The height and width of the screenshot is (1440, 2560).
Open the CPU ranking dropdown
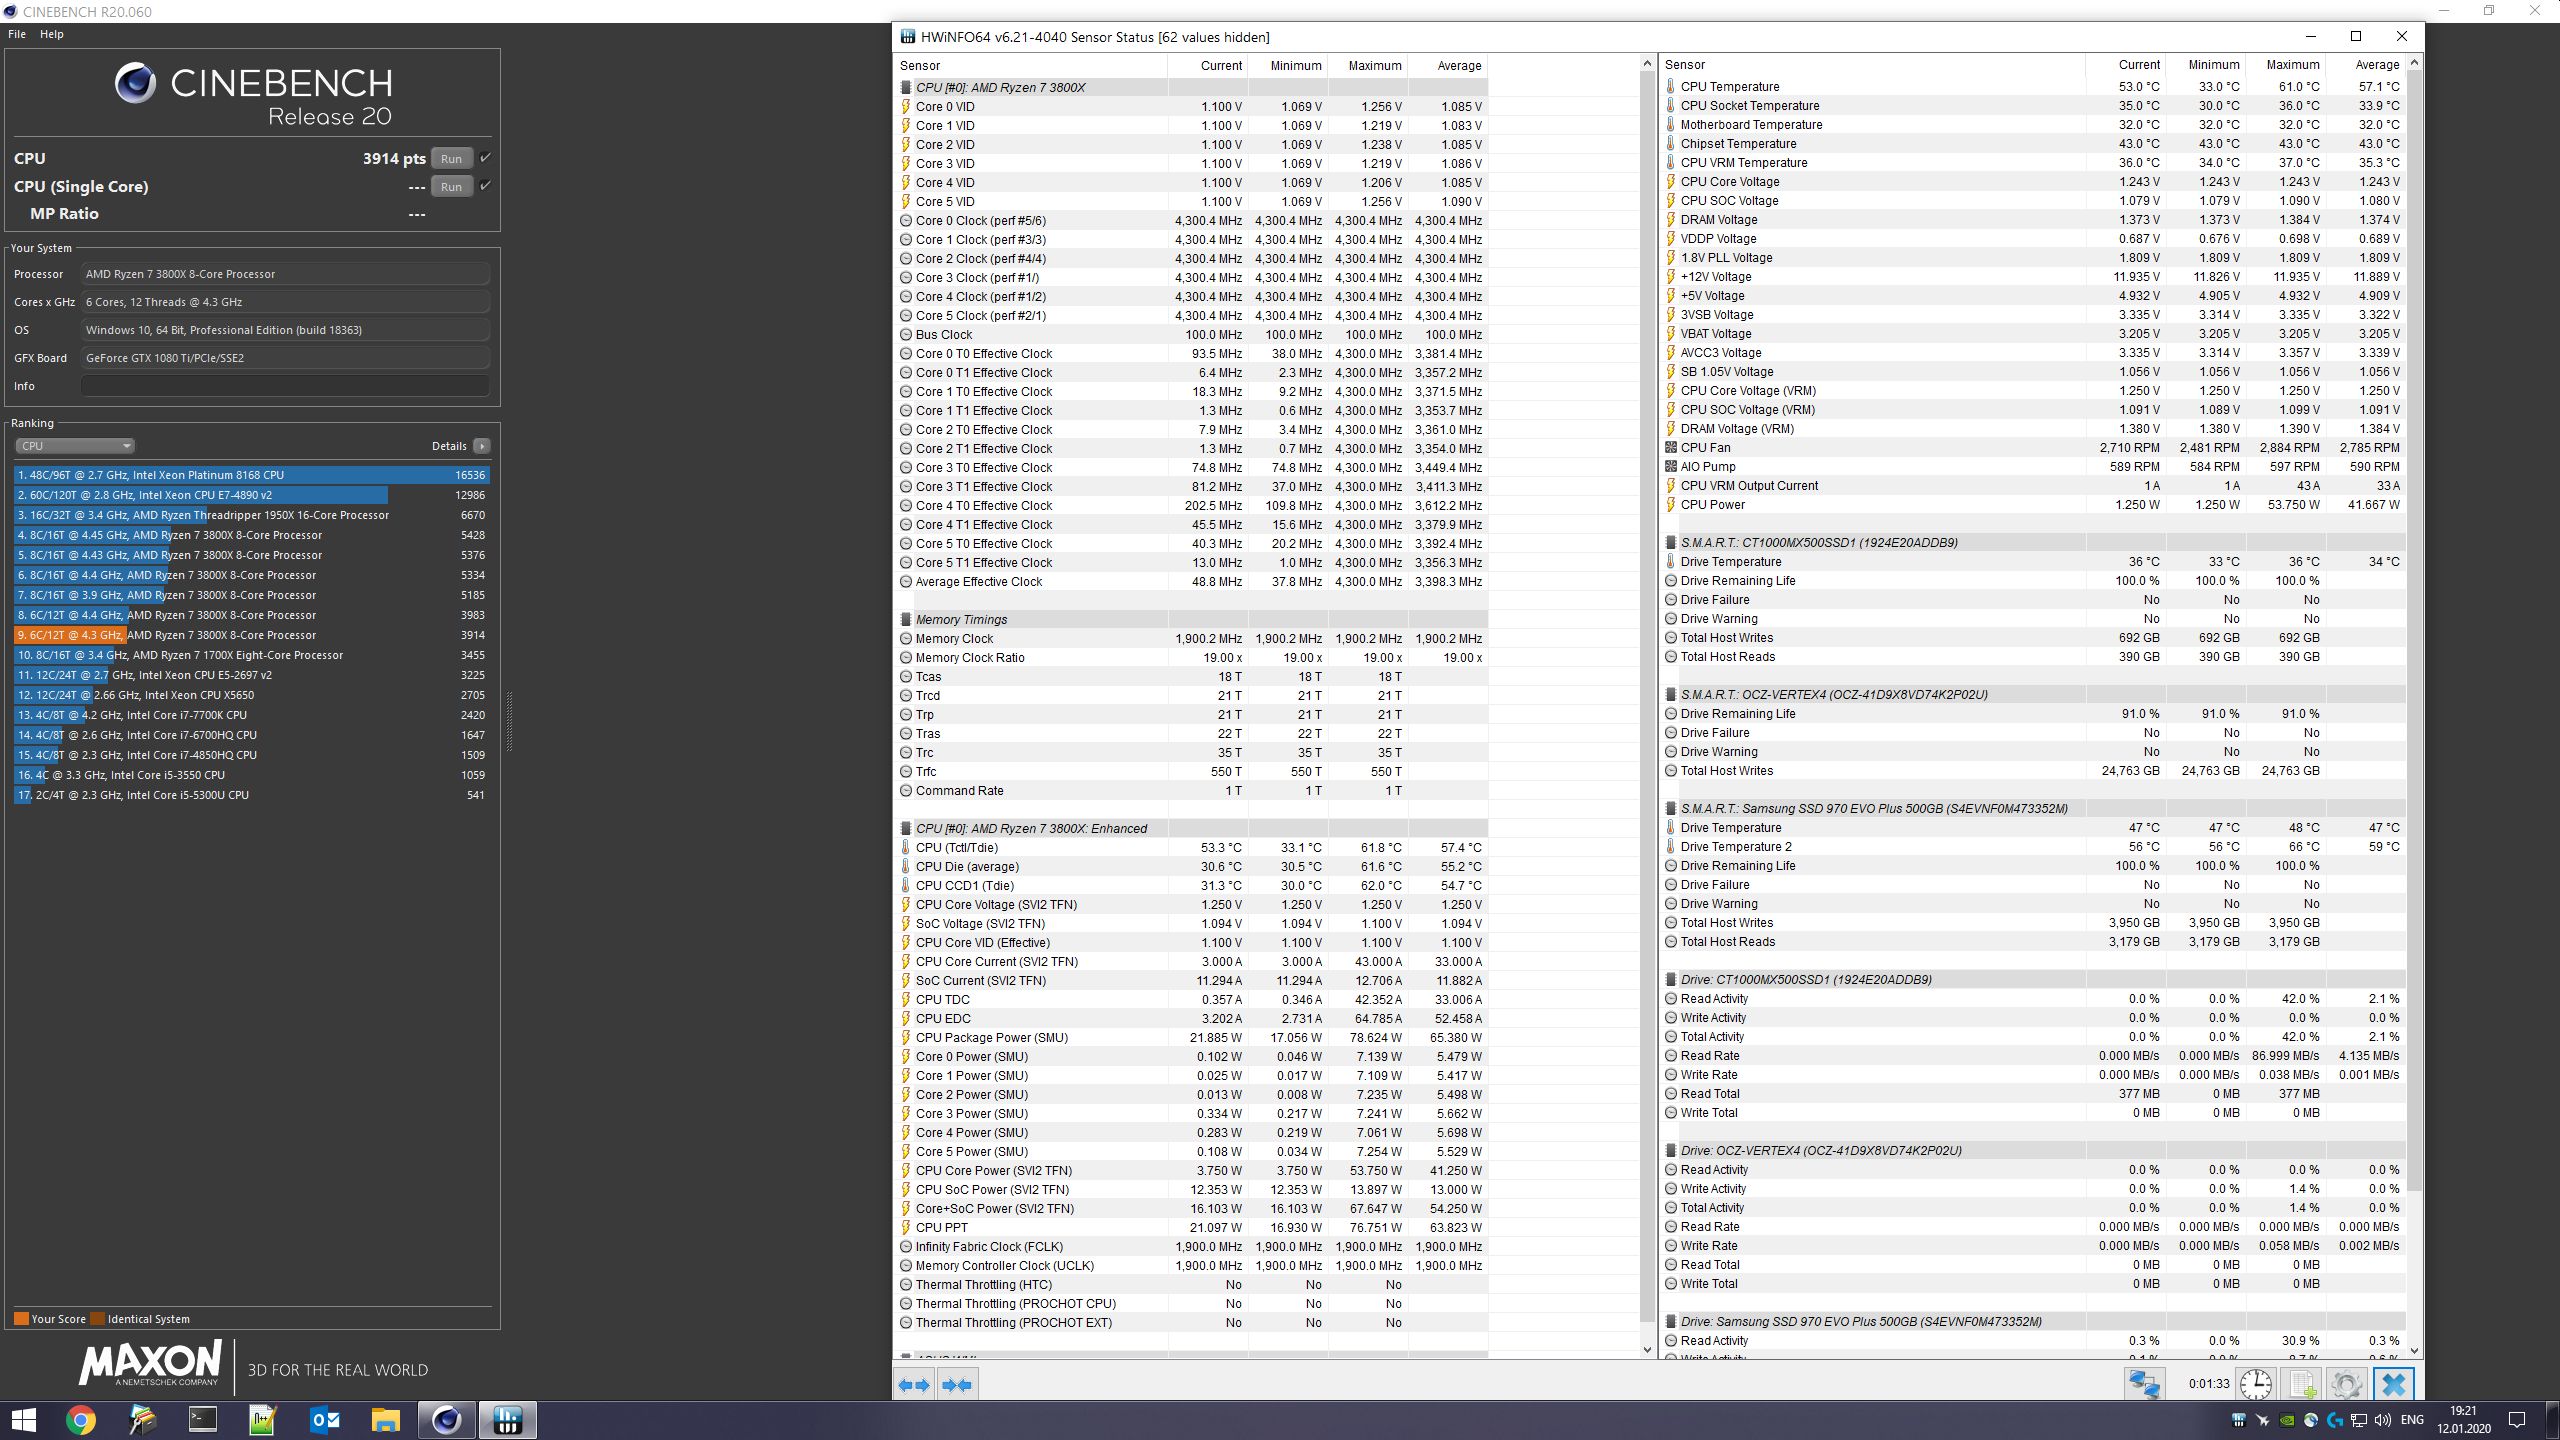[x=75, y=446]
